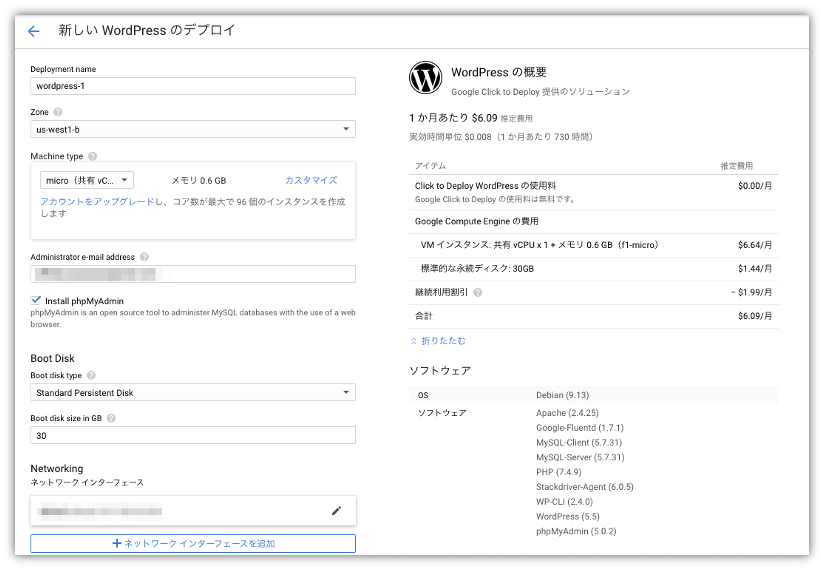Screen dimensions: 824x570
Task: Click Click to Deploy cost $0.00/月
Action: coord(755,185)
